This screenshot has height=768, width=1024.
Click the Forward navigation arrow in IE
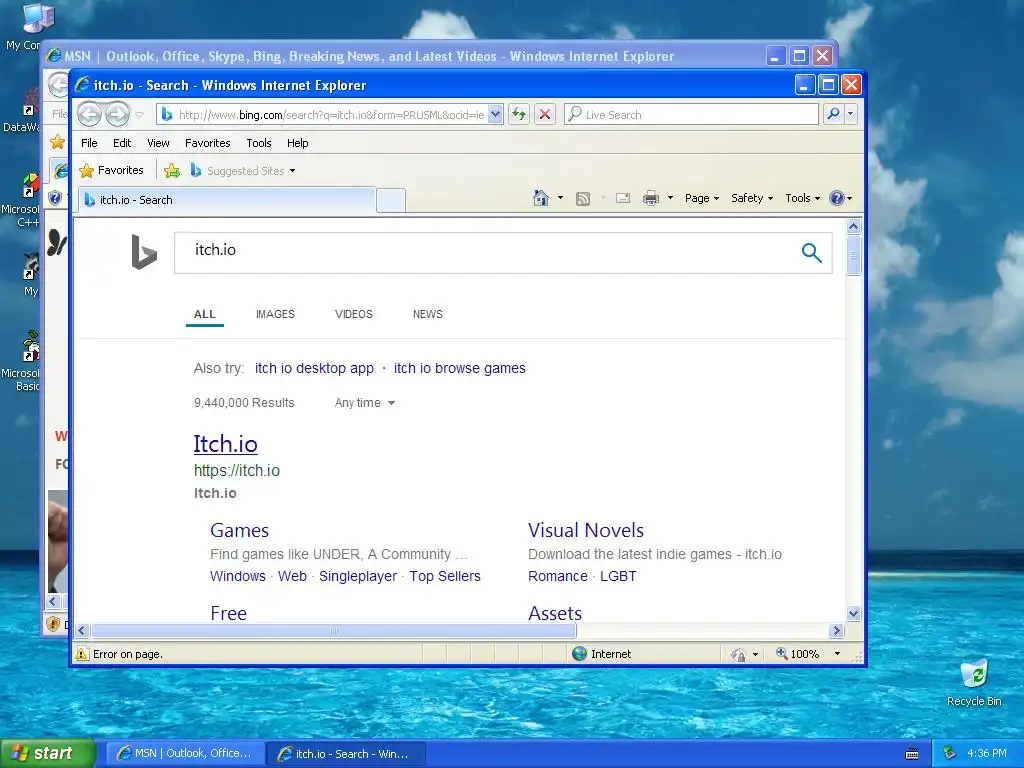tap(118, 114)
